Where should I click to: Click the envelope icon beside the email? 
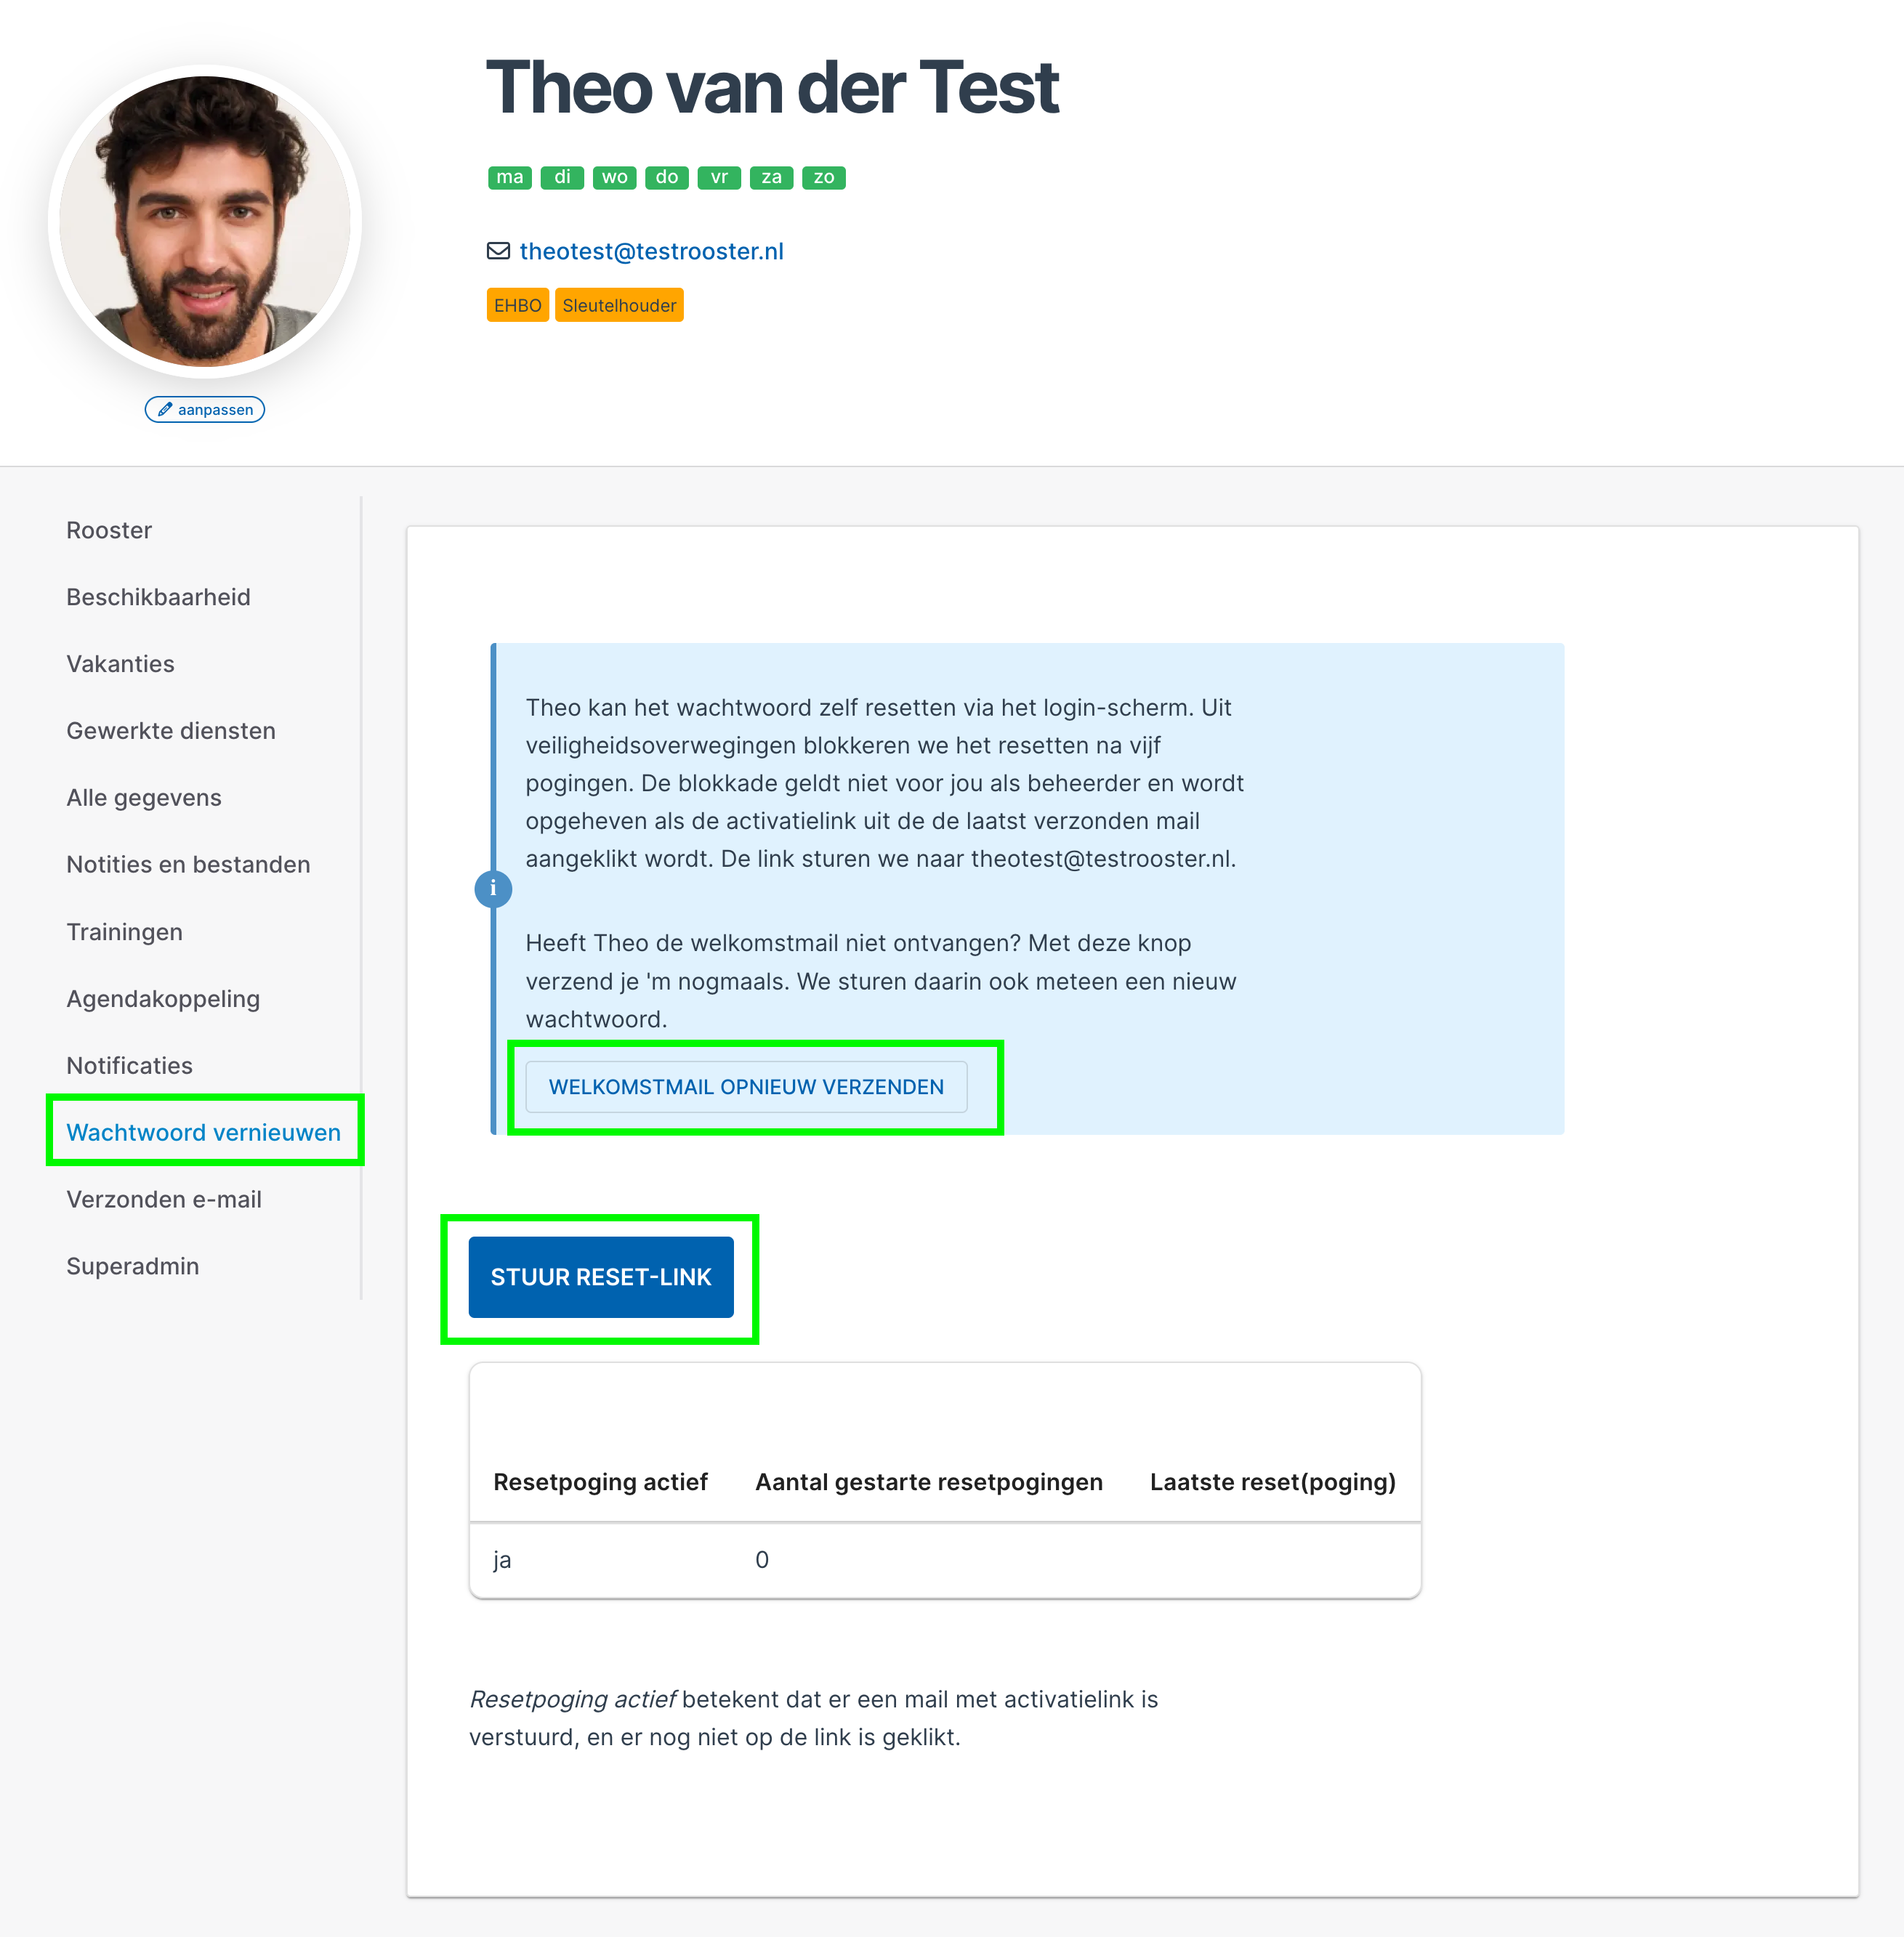coord(498,251)
